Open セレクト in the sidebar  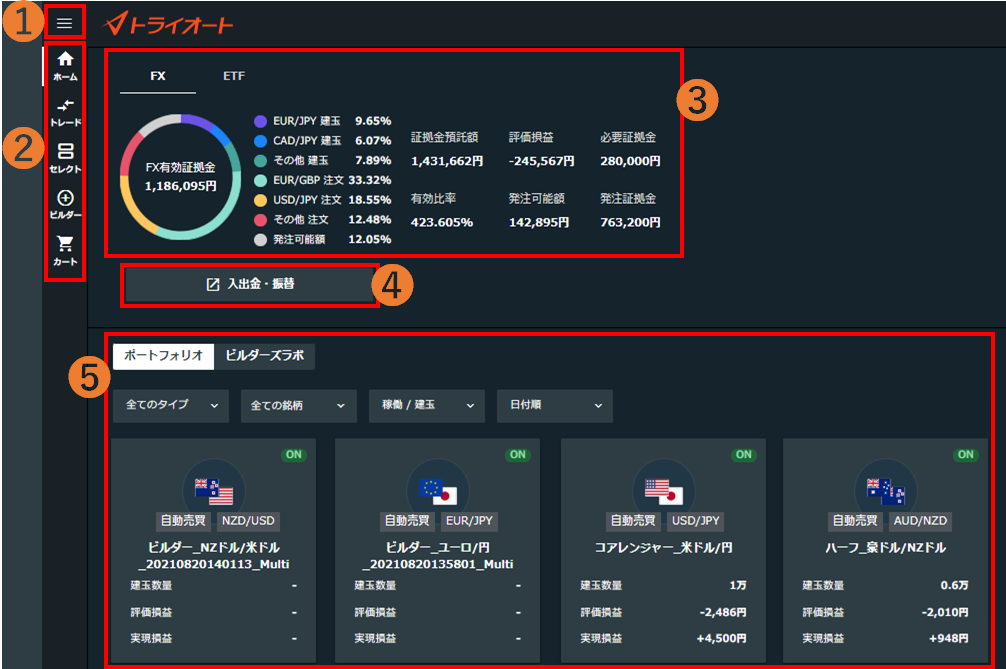(x=65, y=158)
